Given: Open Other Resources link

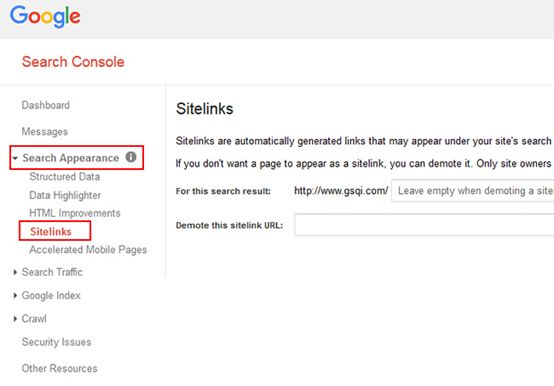Looking at the screenshot, I should [59, 368].
